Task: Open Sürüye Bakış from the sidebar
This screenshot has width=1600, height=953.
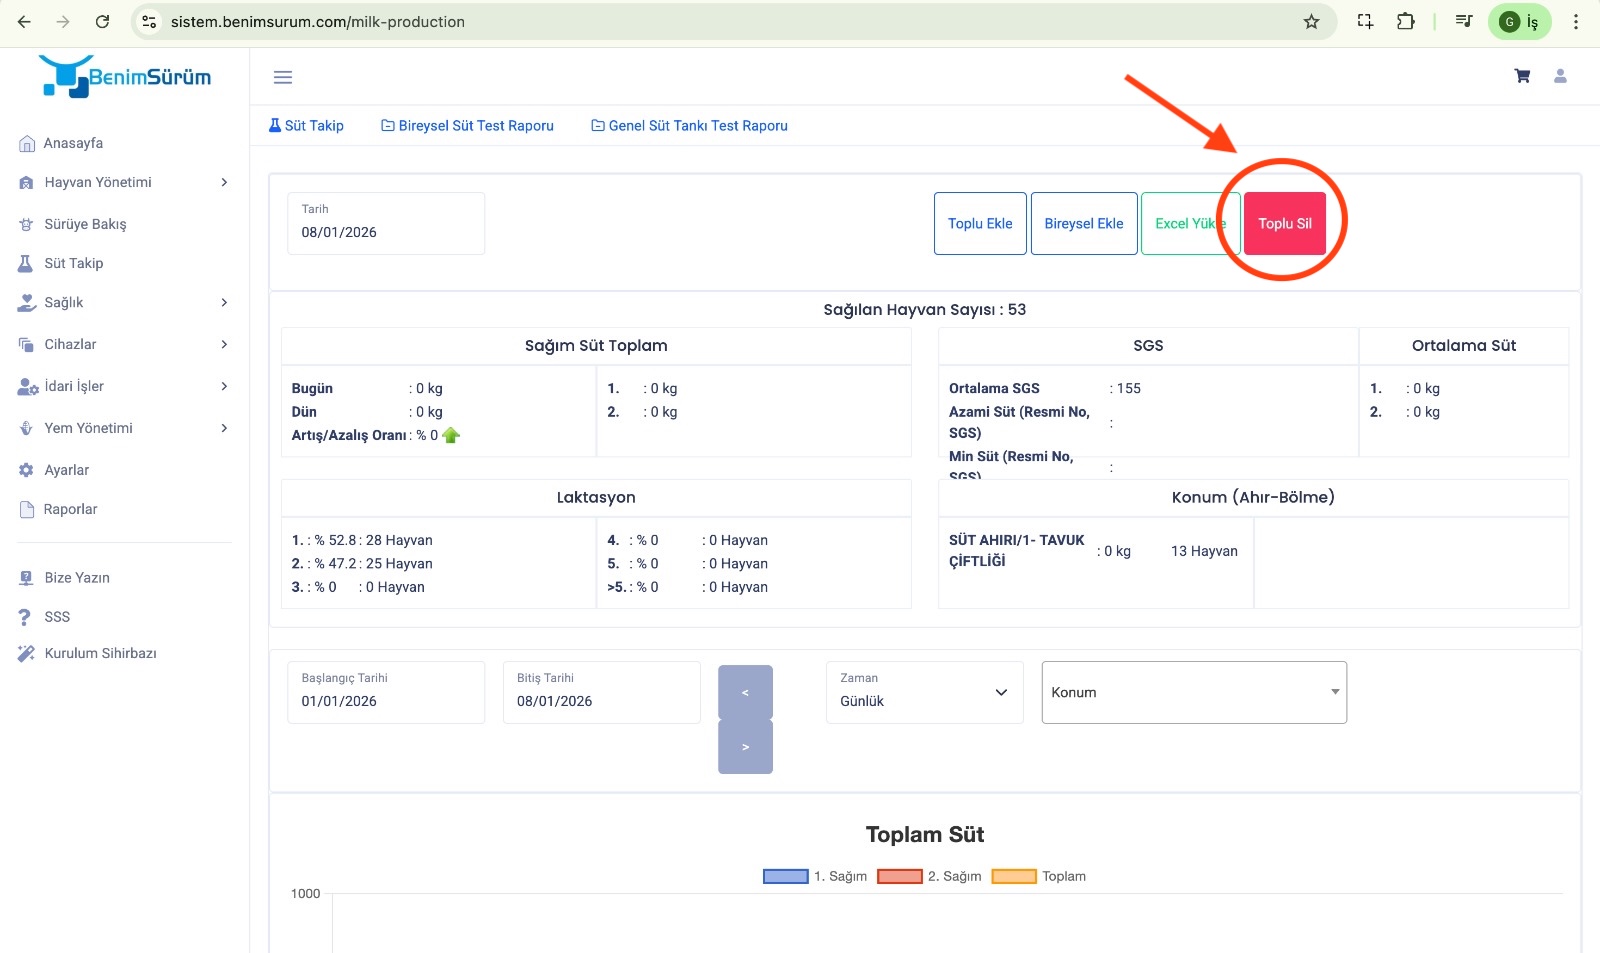Action: coord(85,224)
